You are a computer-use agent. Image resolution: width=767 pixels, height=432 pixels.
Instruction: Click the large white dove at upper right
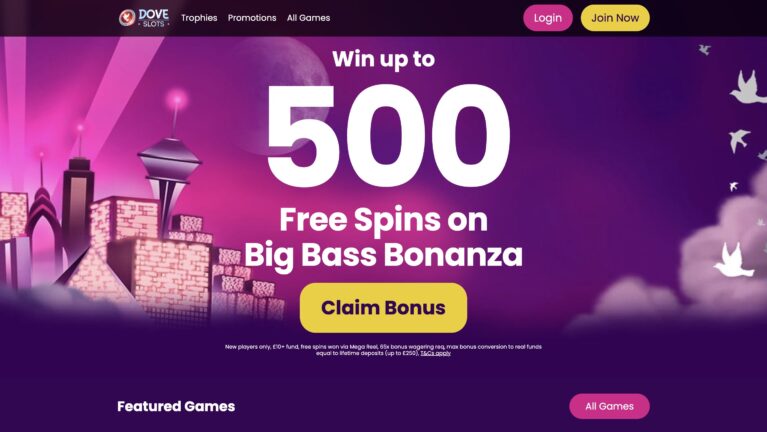click(x=748, y=87)
